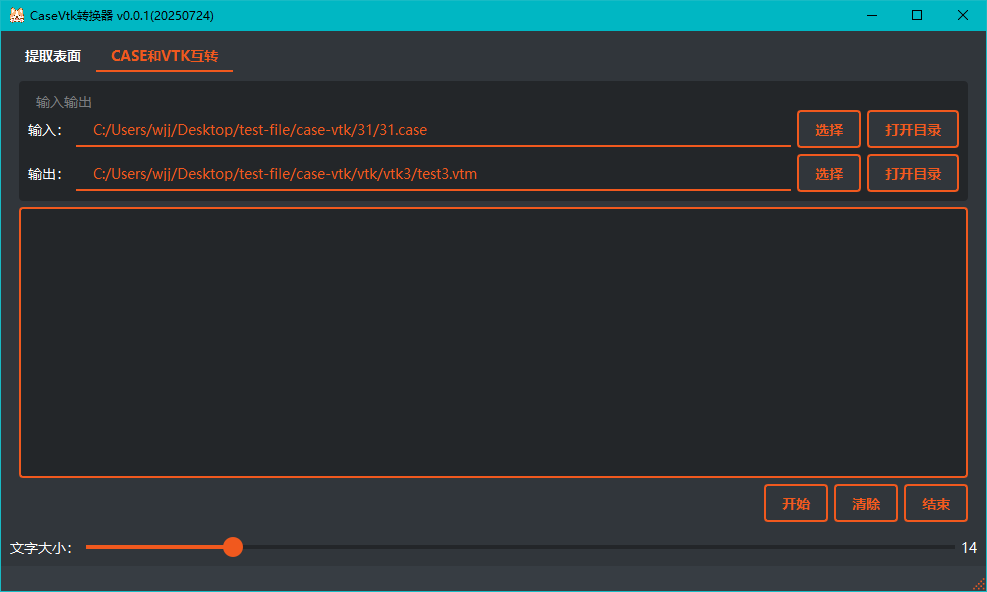The width and height of the screenshot is (987, 592).
Task: Click the 选择 button next to the input path
Action: (828, 129)
